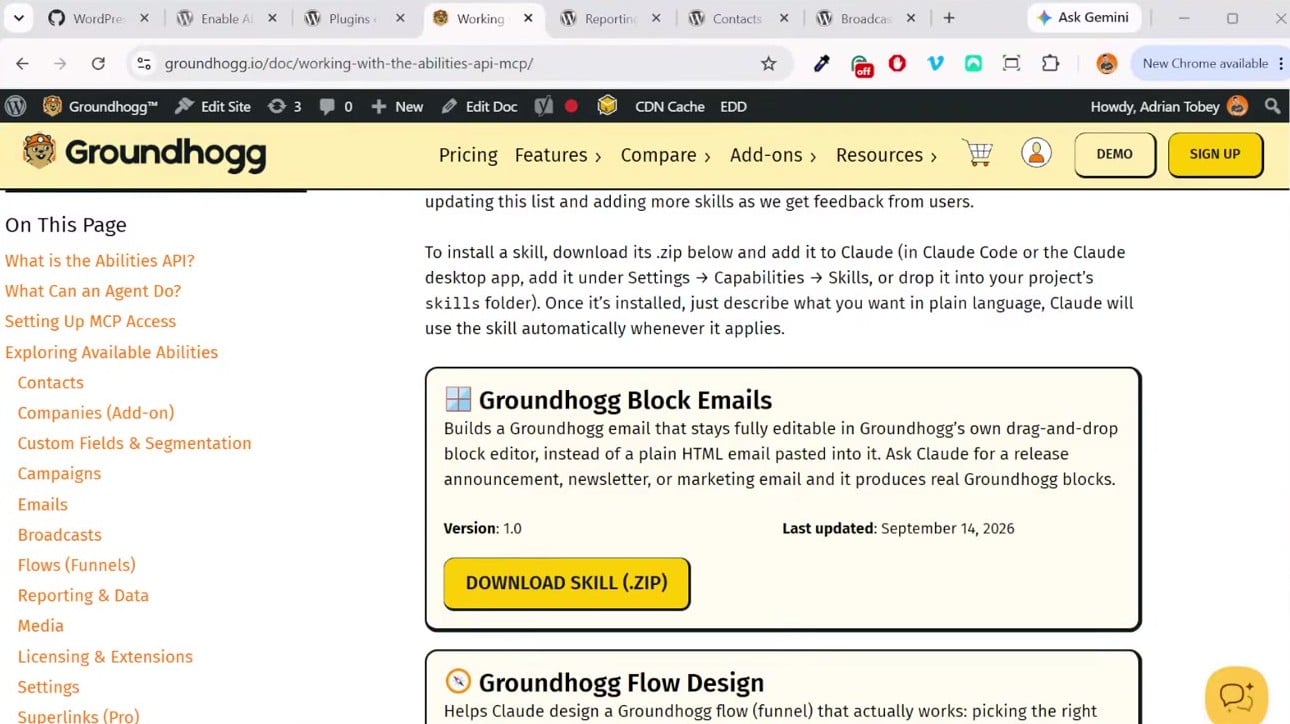
Task: Open the eyedropper extension icon
Action: (x=822, y=63)
